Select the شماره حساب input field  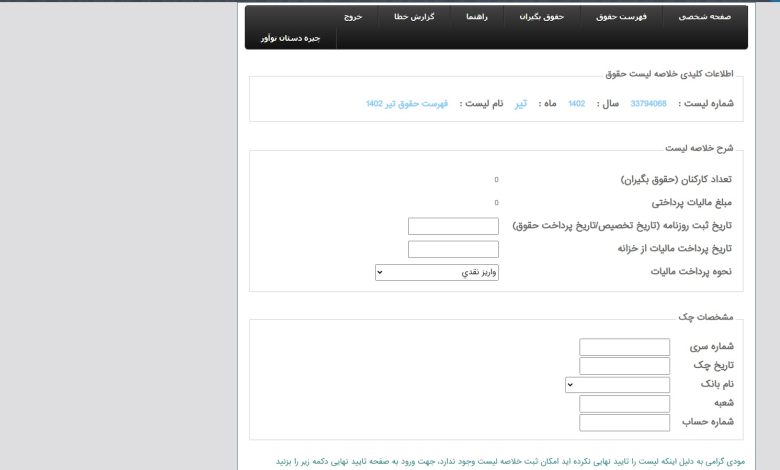(x=624, y=423)
